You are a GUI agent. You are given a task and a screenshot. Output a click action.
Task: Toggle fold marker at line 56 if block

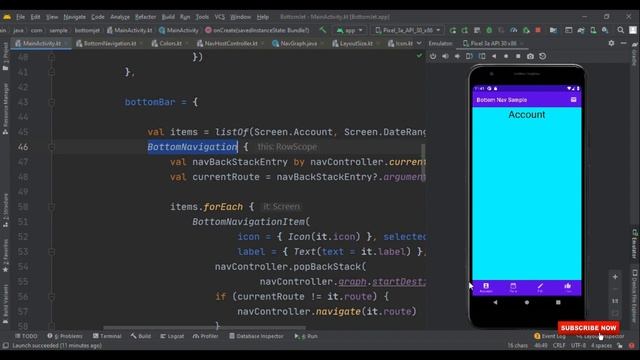[x=51, y=297]
